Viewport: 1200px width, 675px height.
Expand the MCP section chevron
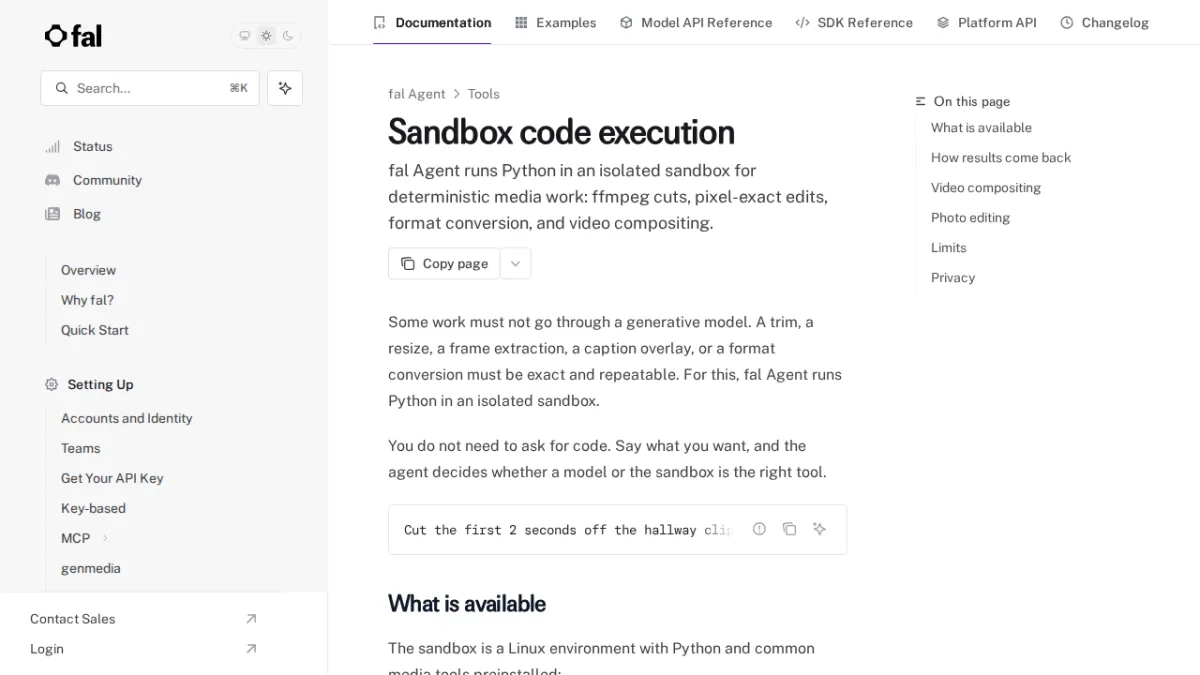[105, 538]
